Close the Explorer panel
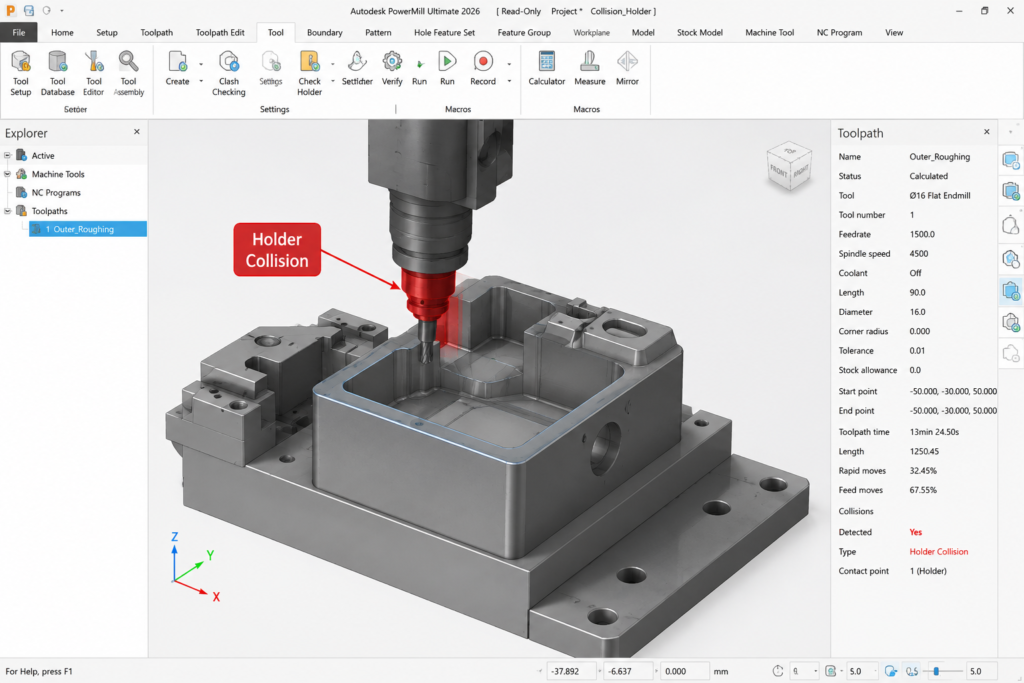Screen dimensions: 1024x683 point(136,132)
